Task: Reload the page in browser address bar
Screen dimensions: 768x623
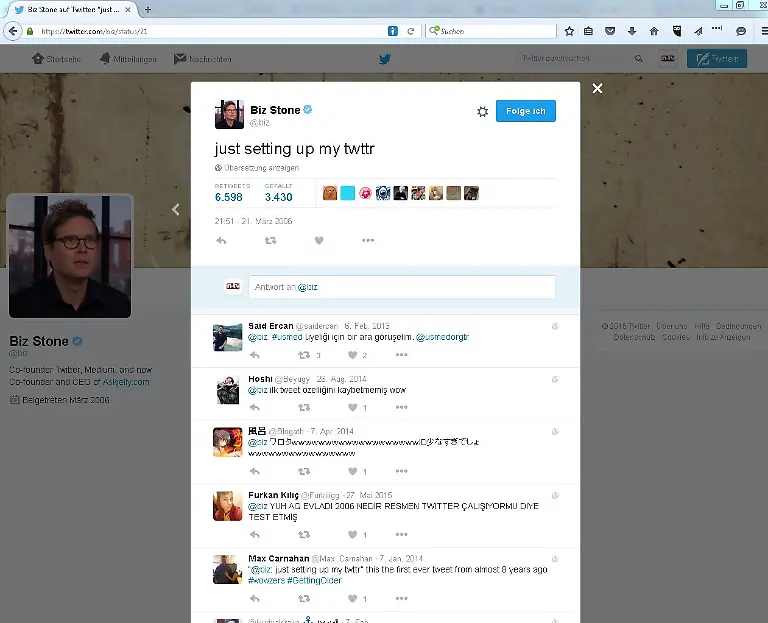Action: (410, 31)
